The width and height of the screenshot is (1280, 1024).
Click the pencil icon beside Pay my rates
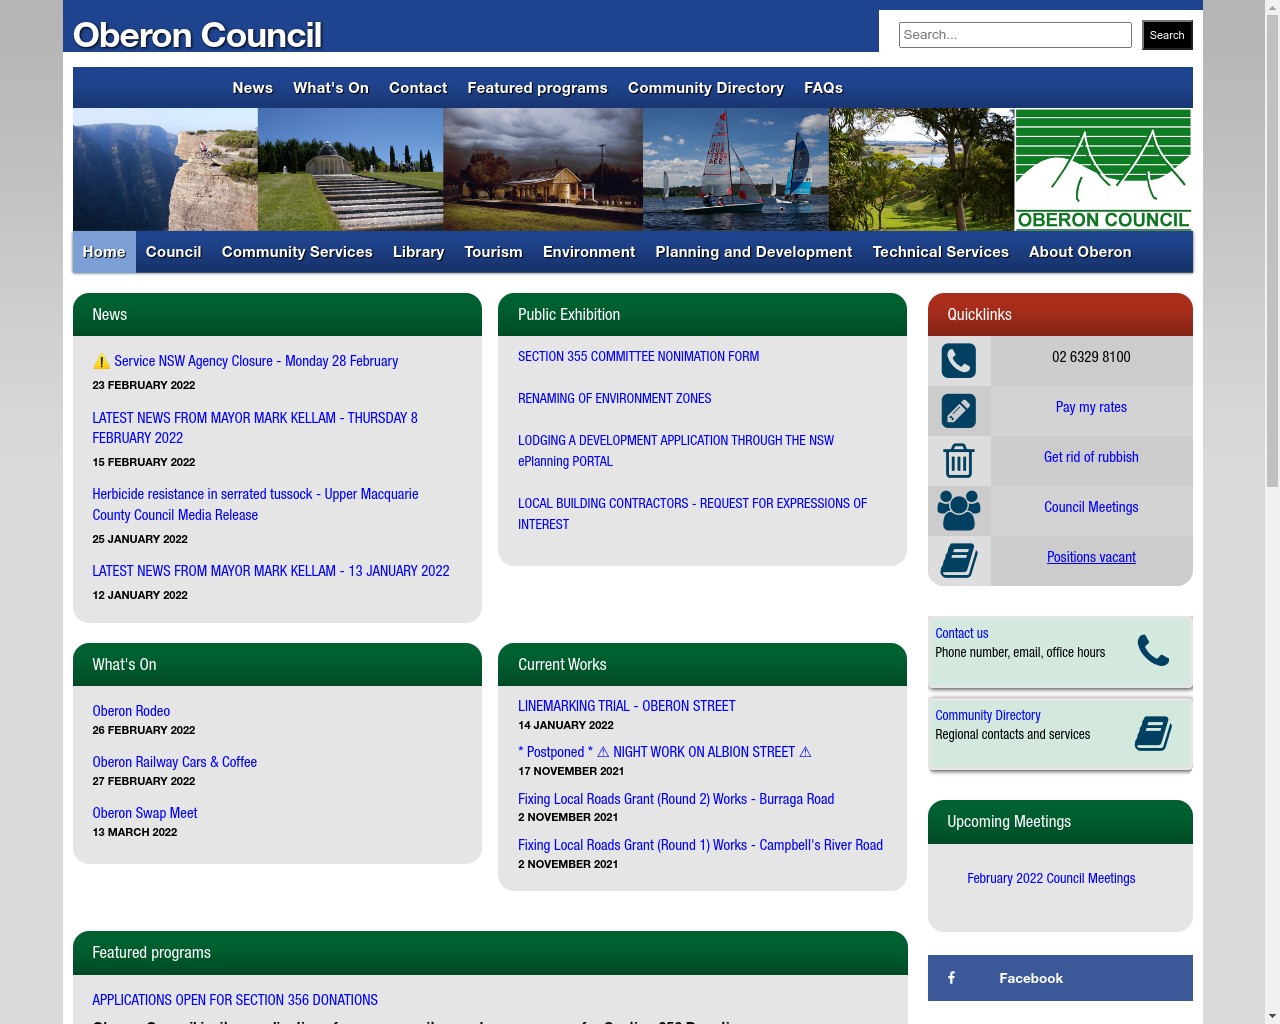coord(959,410)
